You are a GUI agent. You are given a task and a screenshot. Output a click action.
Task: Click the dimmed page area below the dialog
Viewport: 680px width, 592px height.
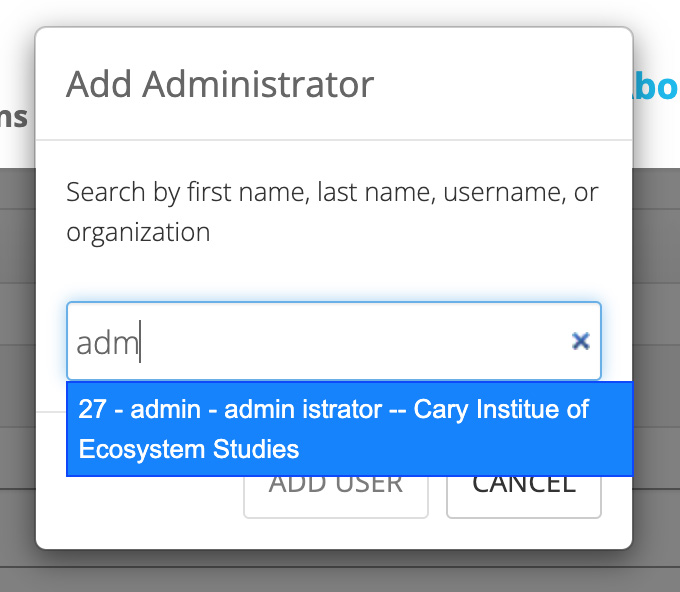pyautogui.click(x=340, y=572)
